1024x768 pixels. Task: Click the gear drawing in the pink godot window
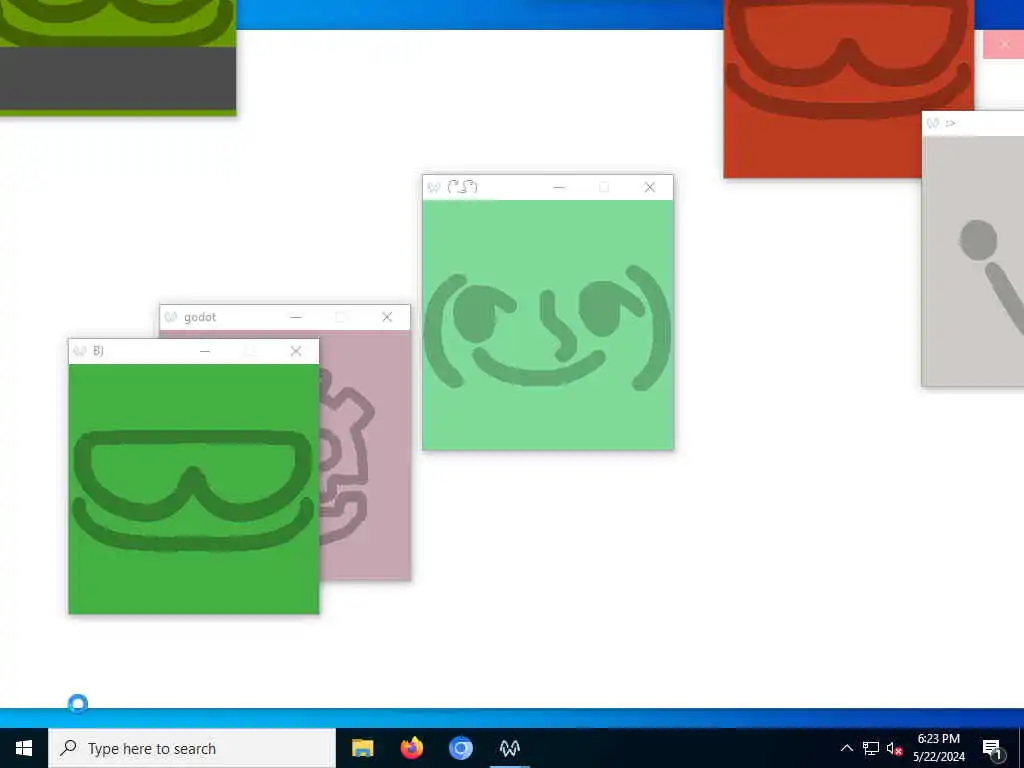pos(348,457)
